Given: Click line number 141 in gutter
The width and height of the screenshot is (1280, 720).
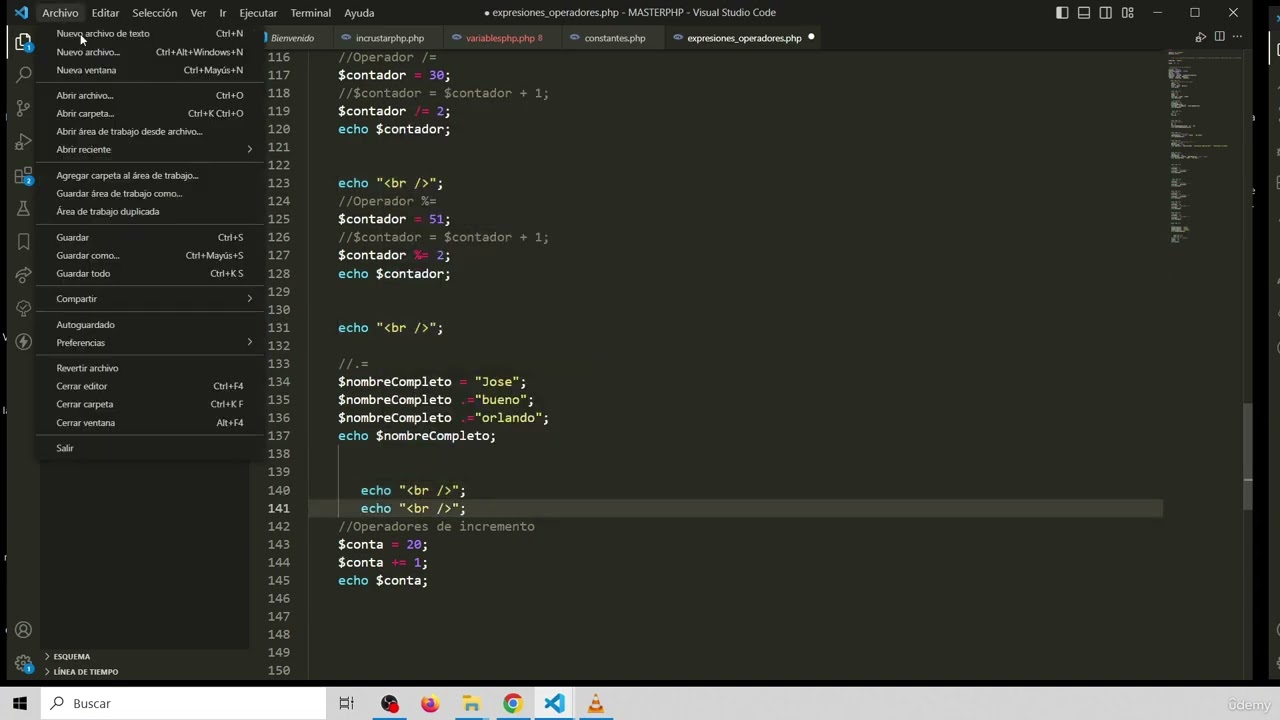Looking at the screenshot, I should pyautogui.click(x=278, y=508).
